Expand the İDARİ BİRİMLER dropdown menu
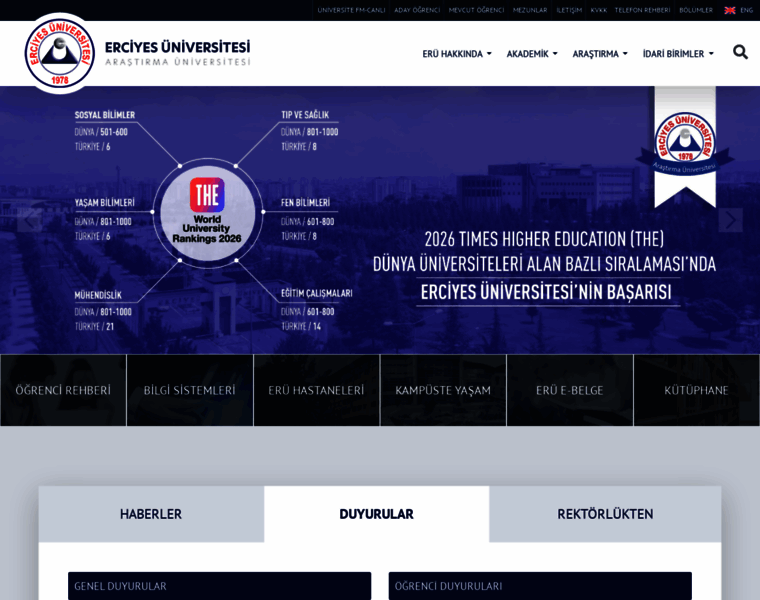This screenshot has height=600, width=760. click(x=678, y=54)
